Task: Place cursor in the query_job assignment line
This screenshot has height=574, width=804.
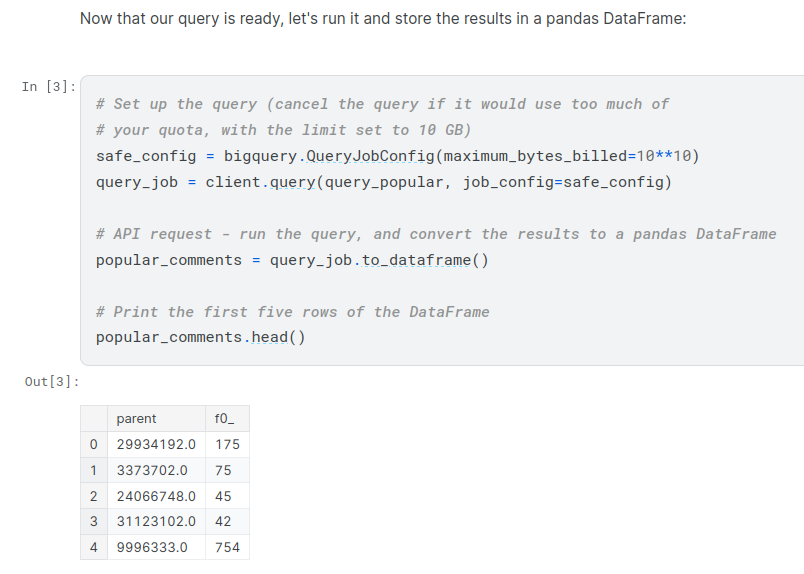Action: (383, 182)
